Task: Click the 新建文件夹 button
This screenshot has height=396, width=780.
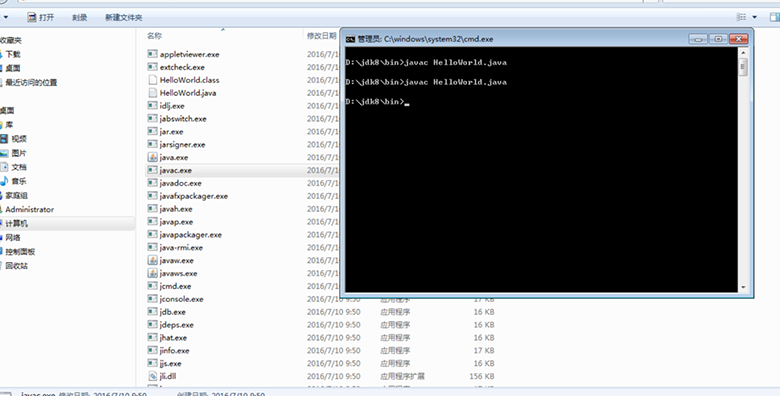Action: point(123,17)
